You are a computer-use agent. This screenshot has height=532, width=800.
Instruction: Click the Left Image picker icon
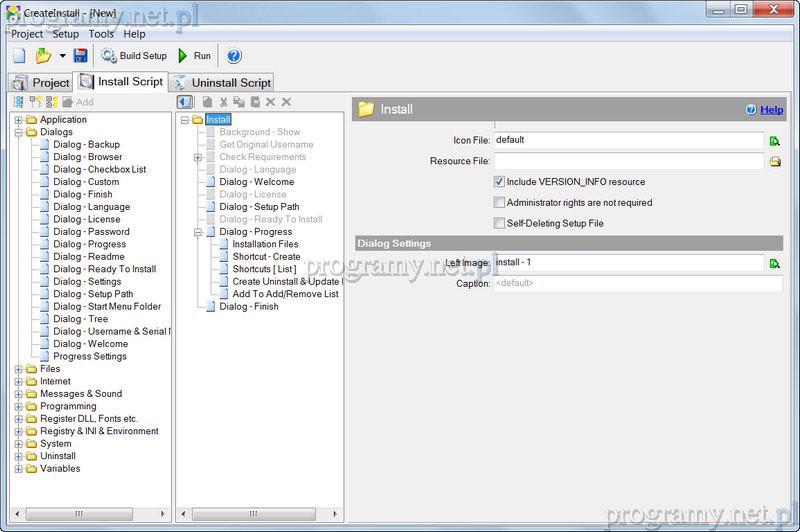click(x=774, y=263)
